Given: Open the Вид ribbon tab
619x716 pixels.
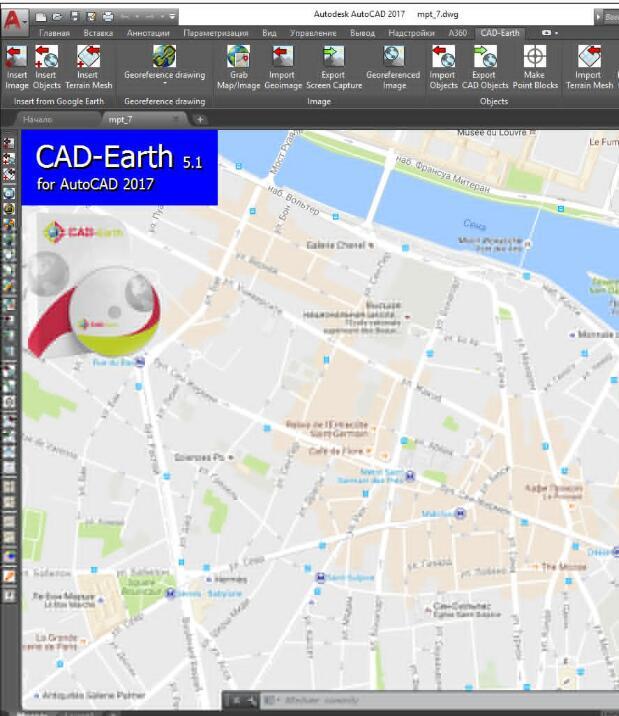Looking at the screenshot, I should pyautogui.click(x=269, y=33).
